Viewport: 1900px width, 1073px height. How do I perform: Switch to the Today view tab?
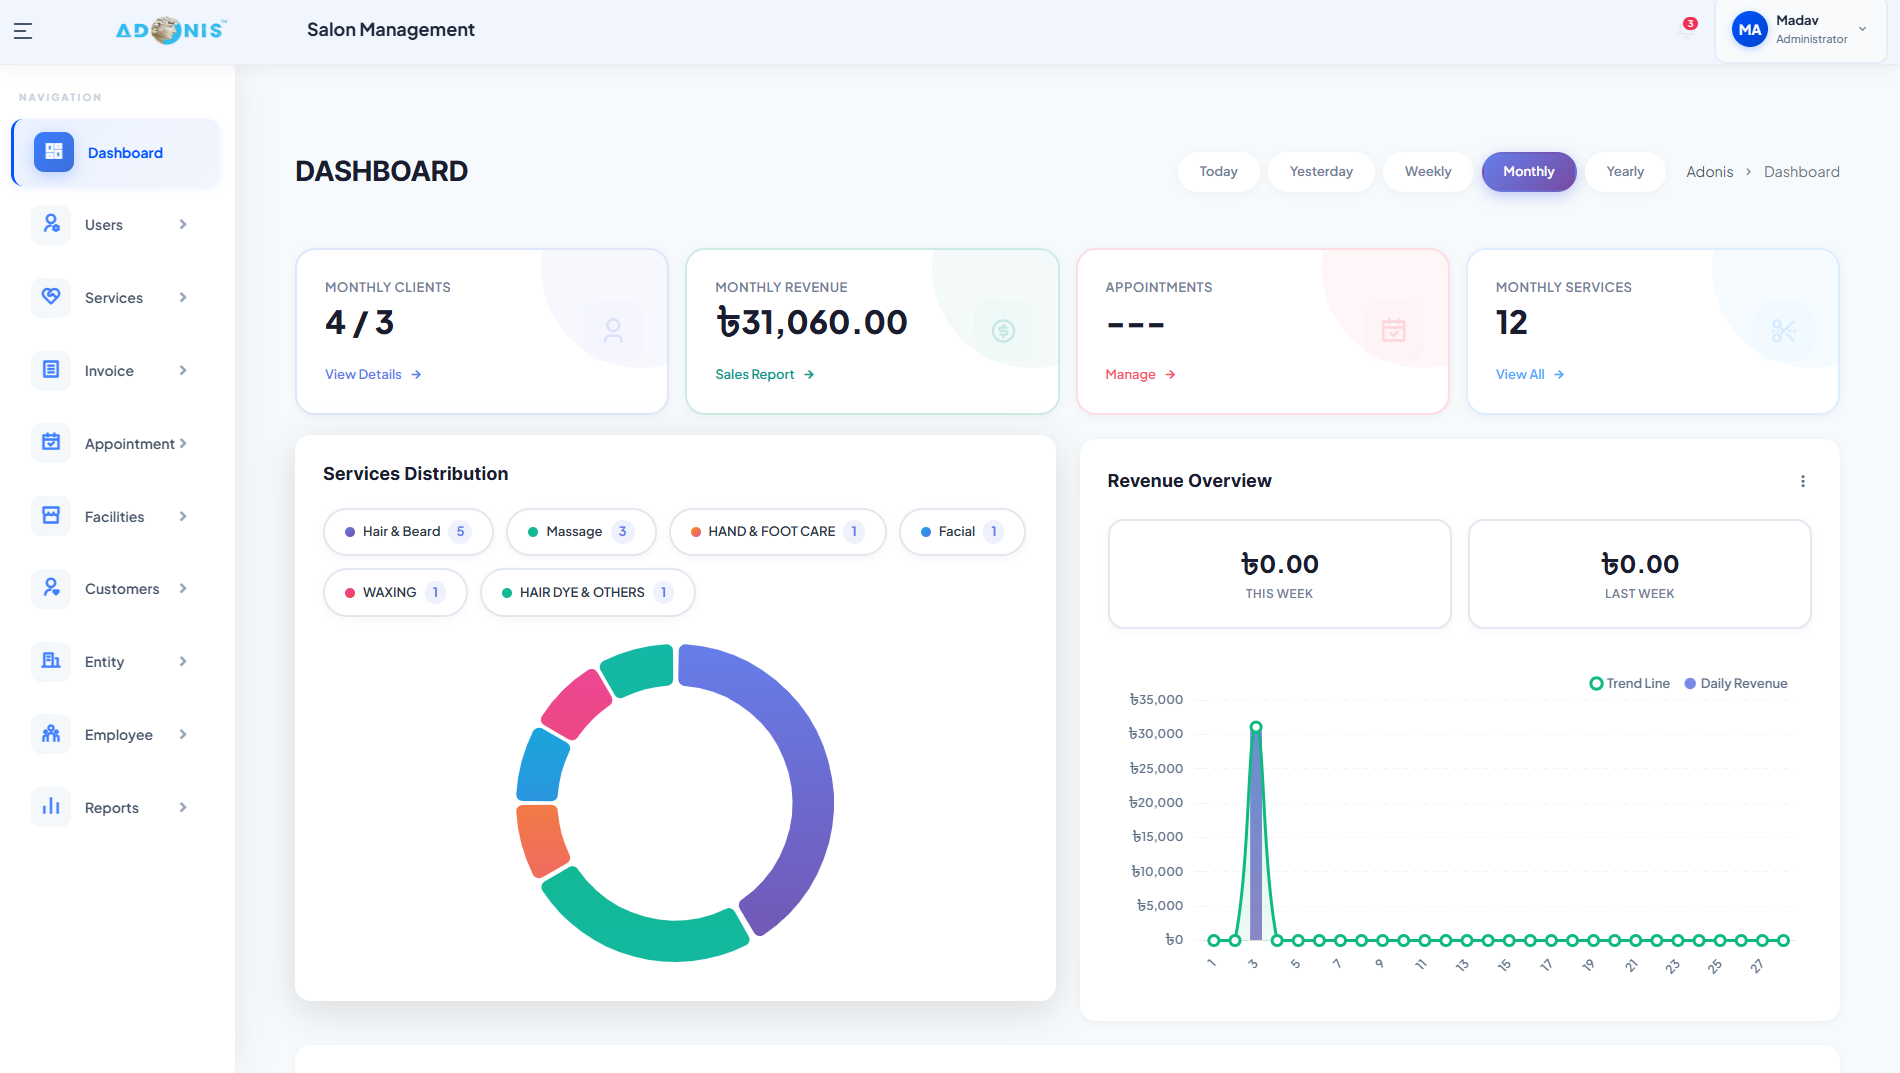click(1218, 171)
